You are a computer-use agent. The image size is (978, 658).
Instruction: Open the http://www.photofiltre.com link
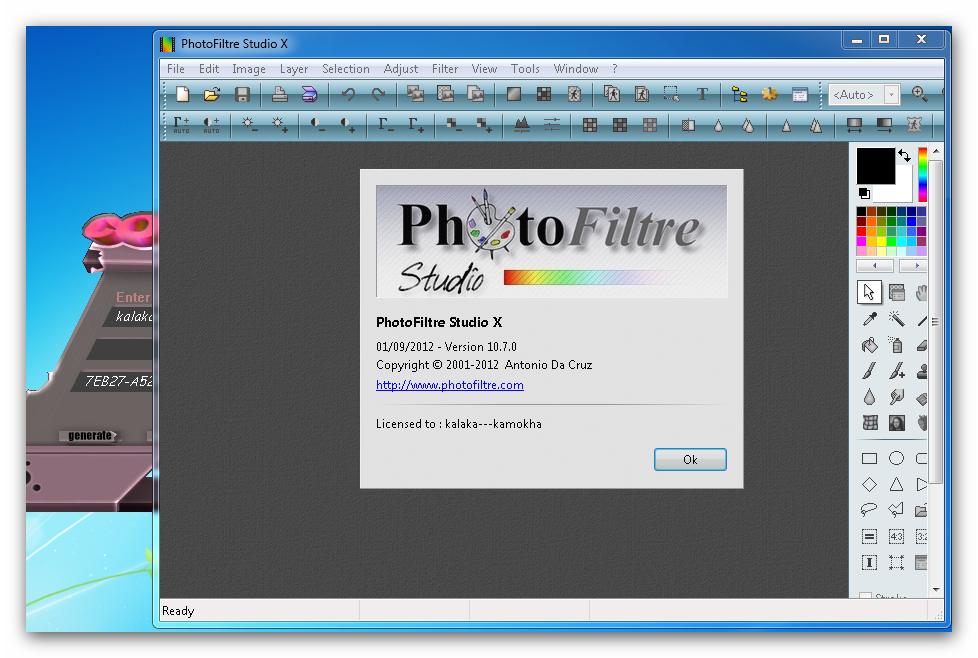click(450, 385)
